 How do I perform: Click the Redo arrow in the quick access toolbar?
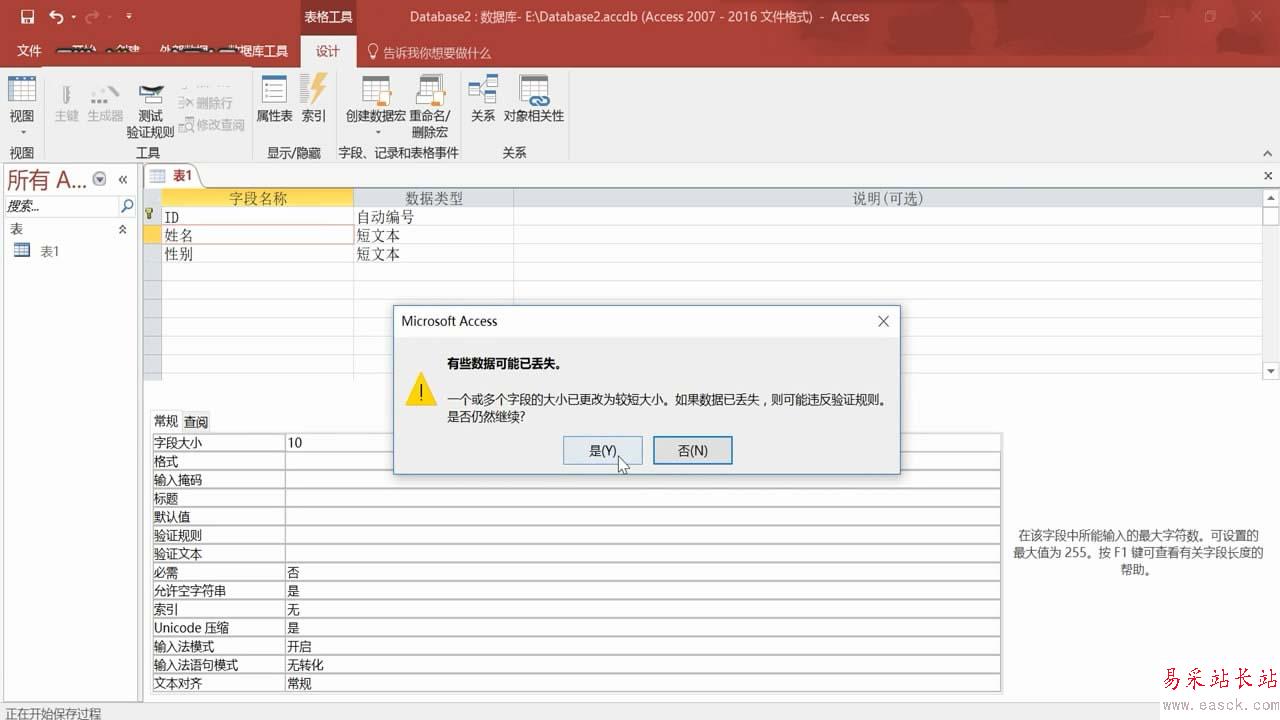coord(92,17)
